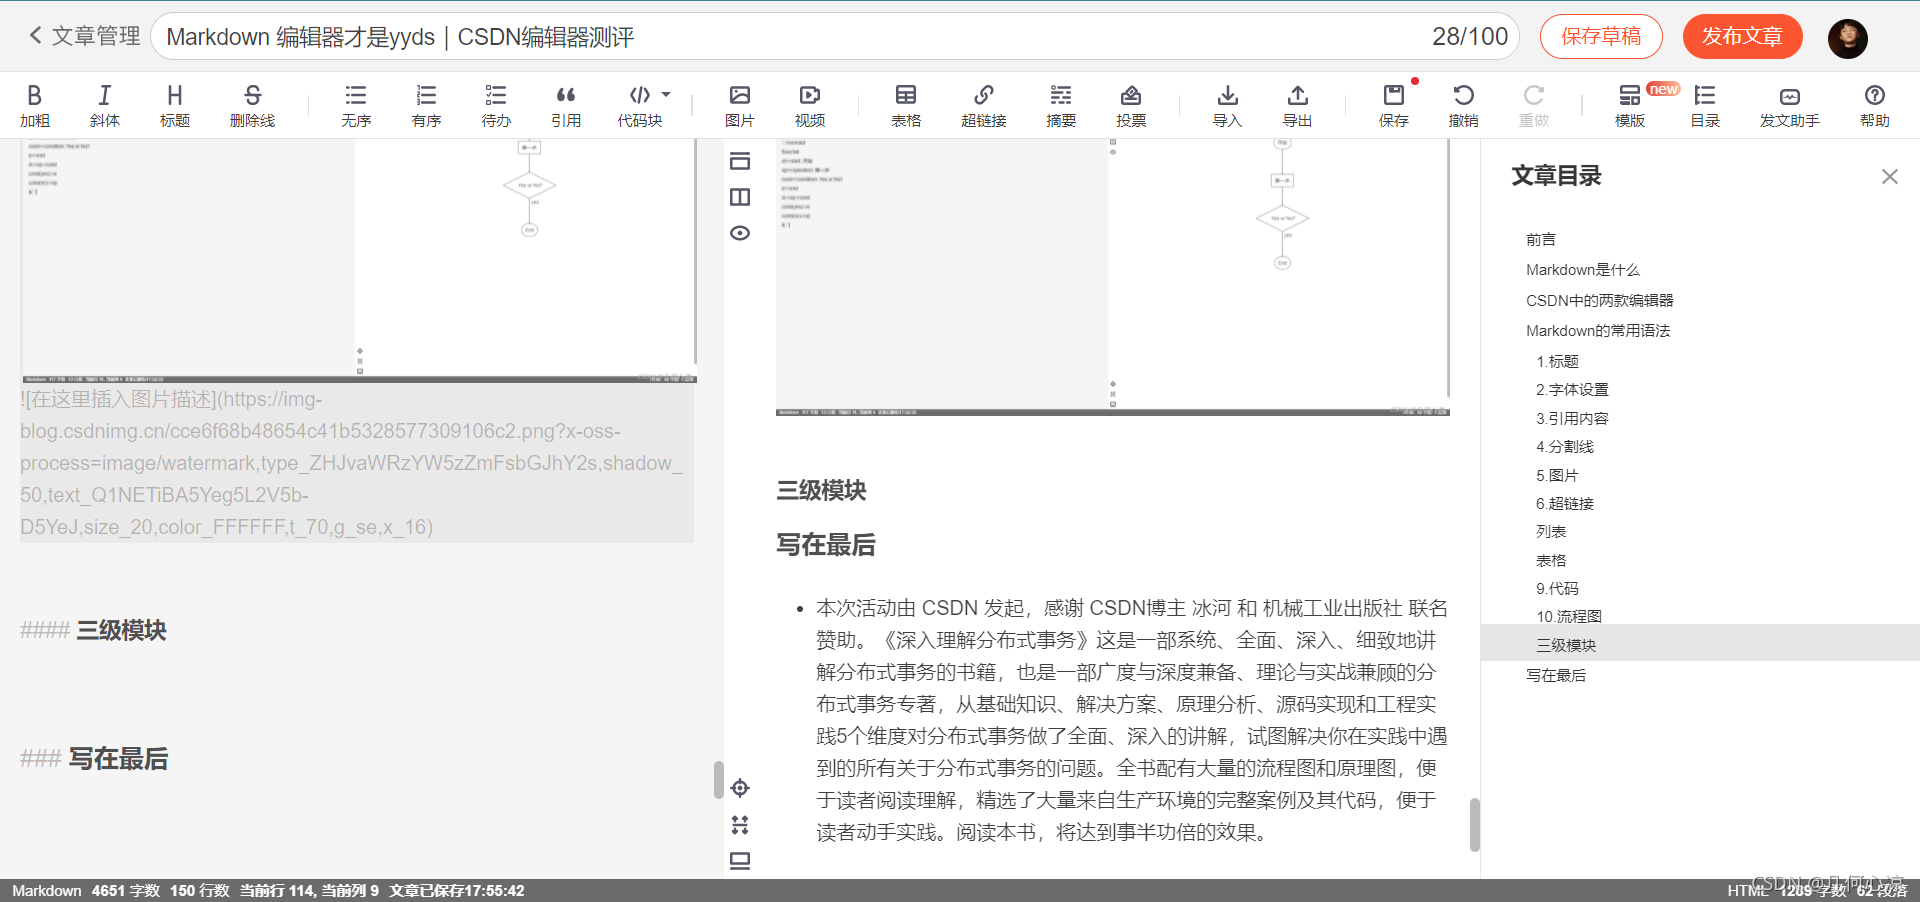This screenshot has height=902, width=1920.
Task: Go back to 文章管理
Action: click(84, 36)
